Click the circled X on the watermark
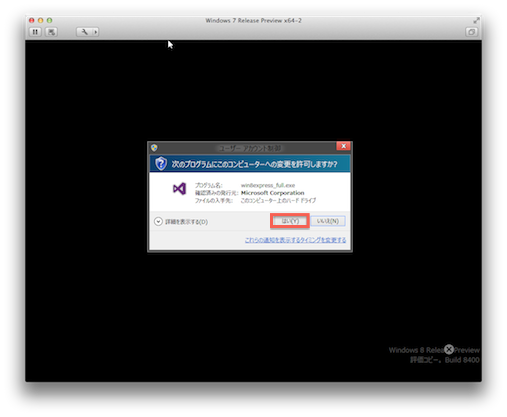507x417 pixels. click(449, 349)
